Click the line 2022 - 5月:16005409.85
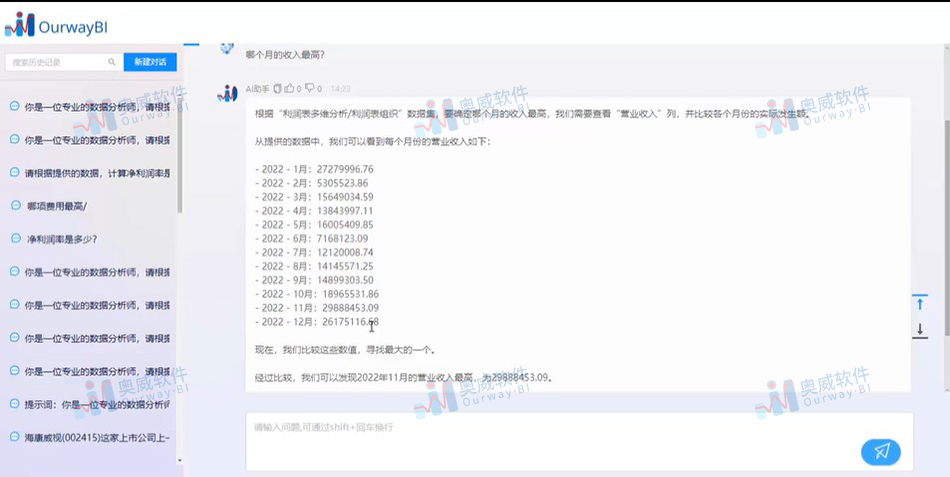 tap(314, 225)
